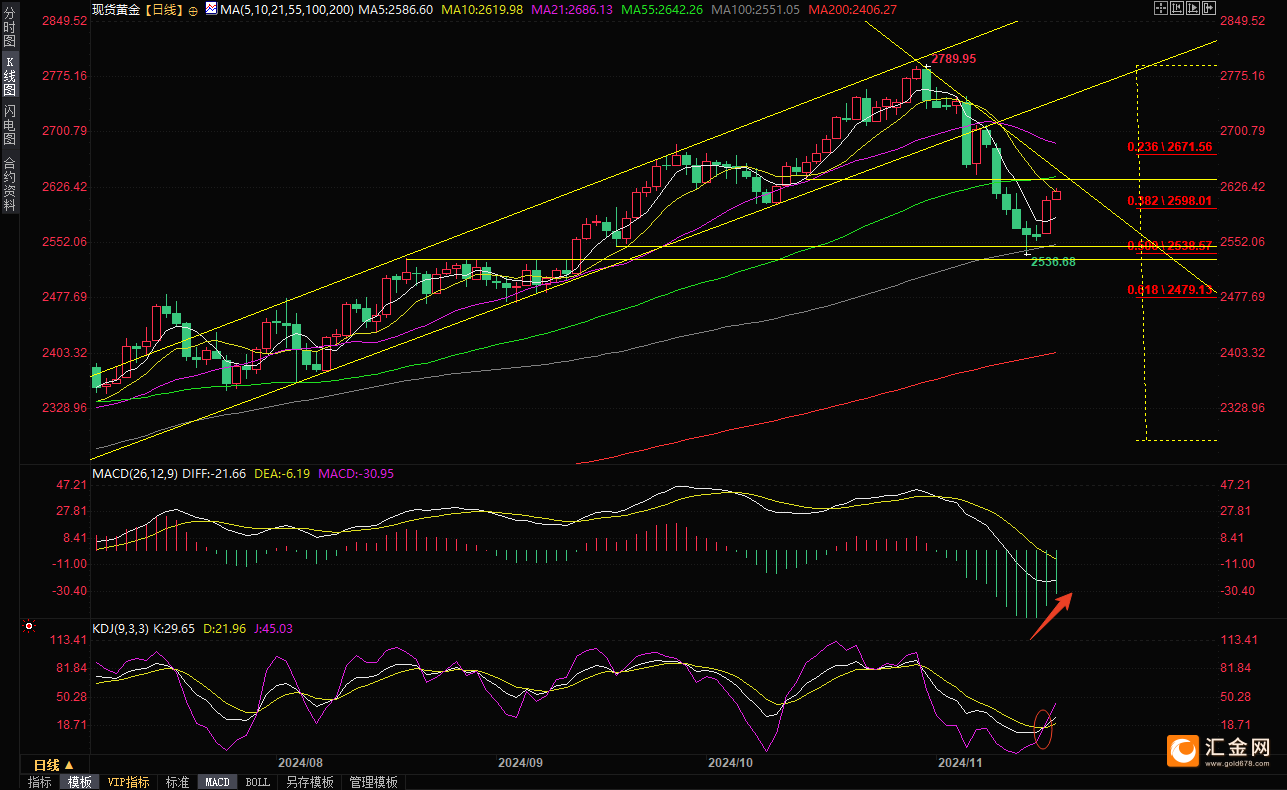The height and width of the screenshot is (790, 1287).
Task: Switch to the 标准 template
Action: pyautogui.click(x=177, y=782)
